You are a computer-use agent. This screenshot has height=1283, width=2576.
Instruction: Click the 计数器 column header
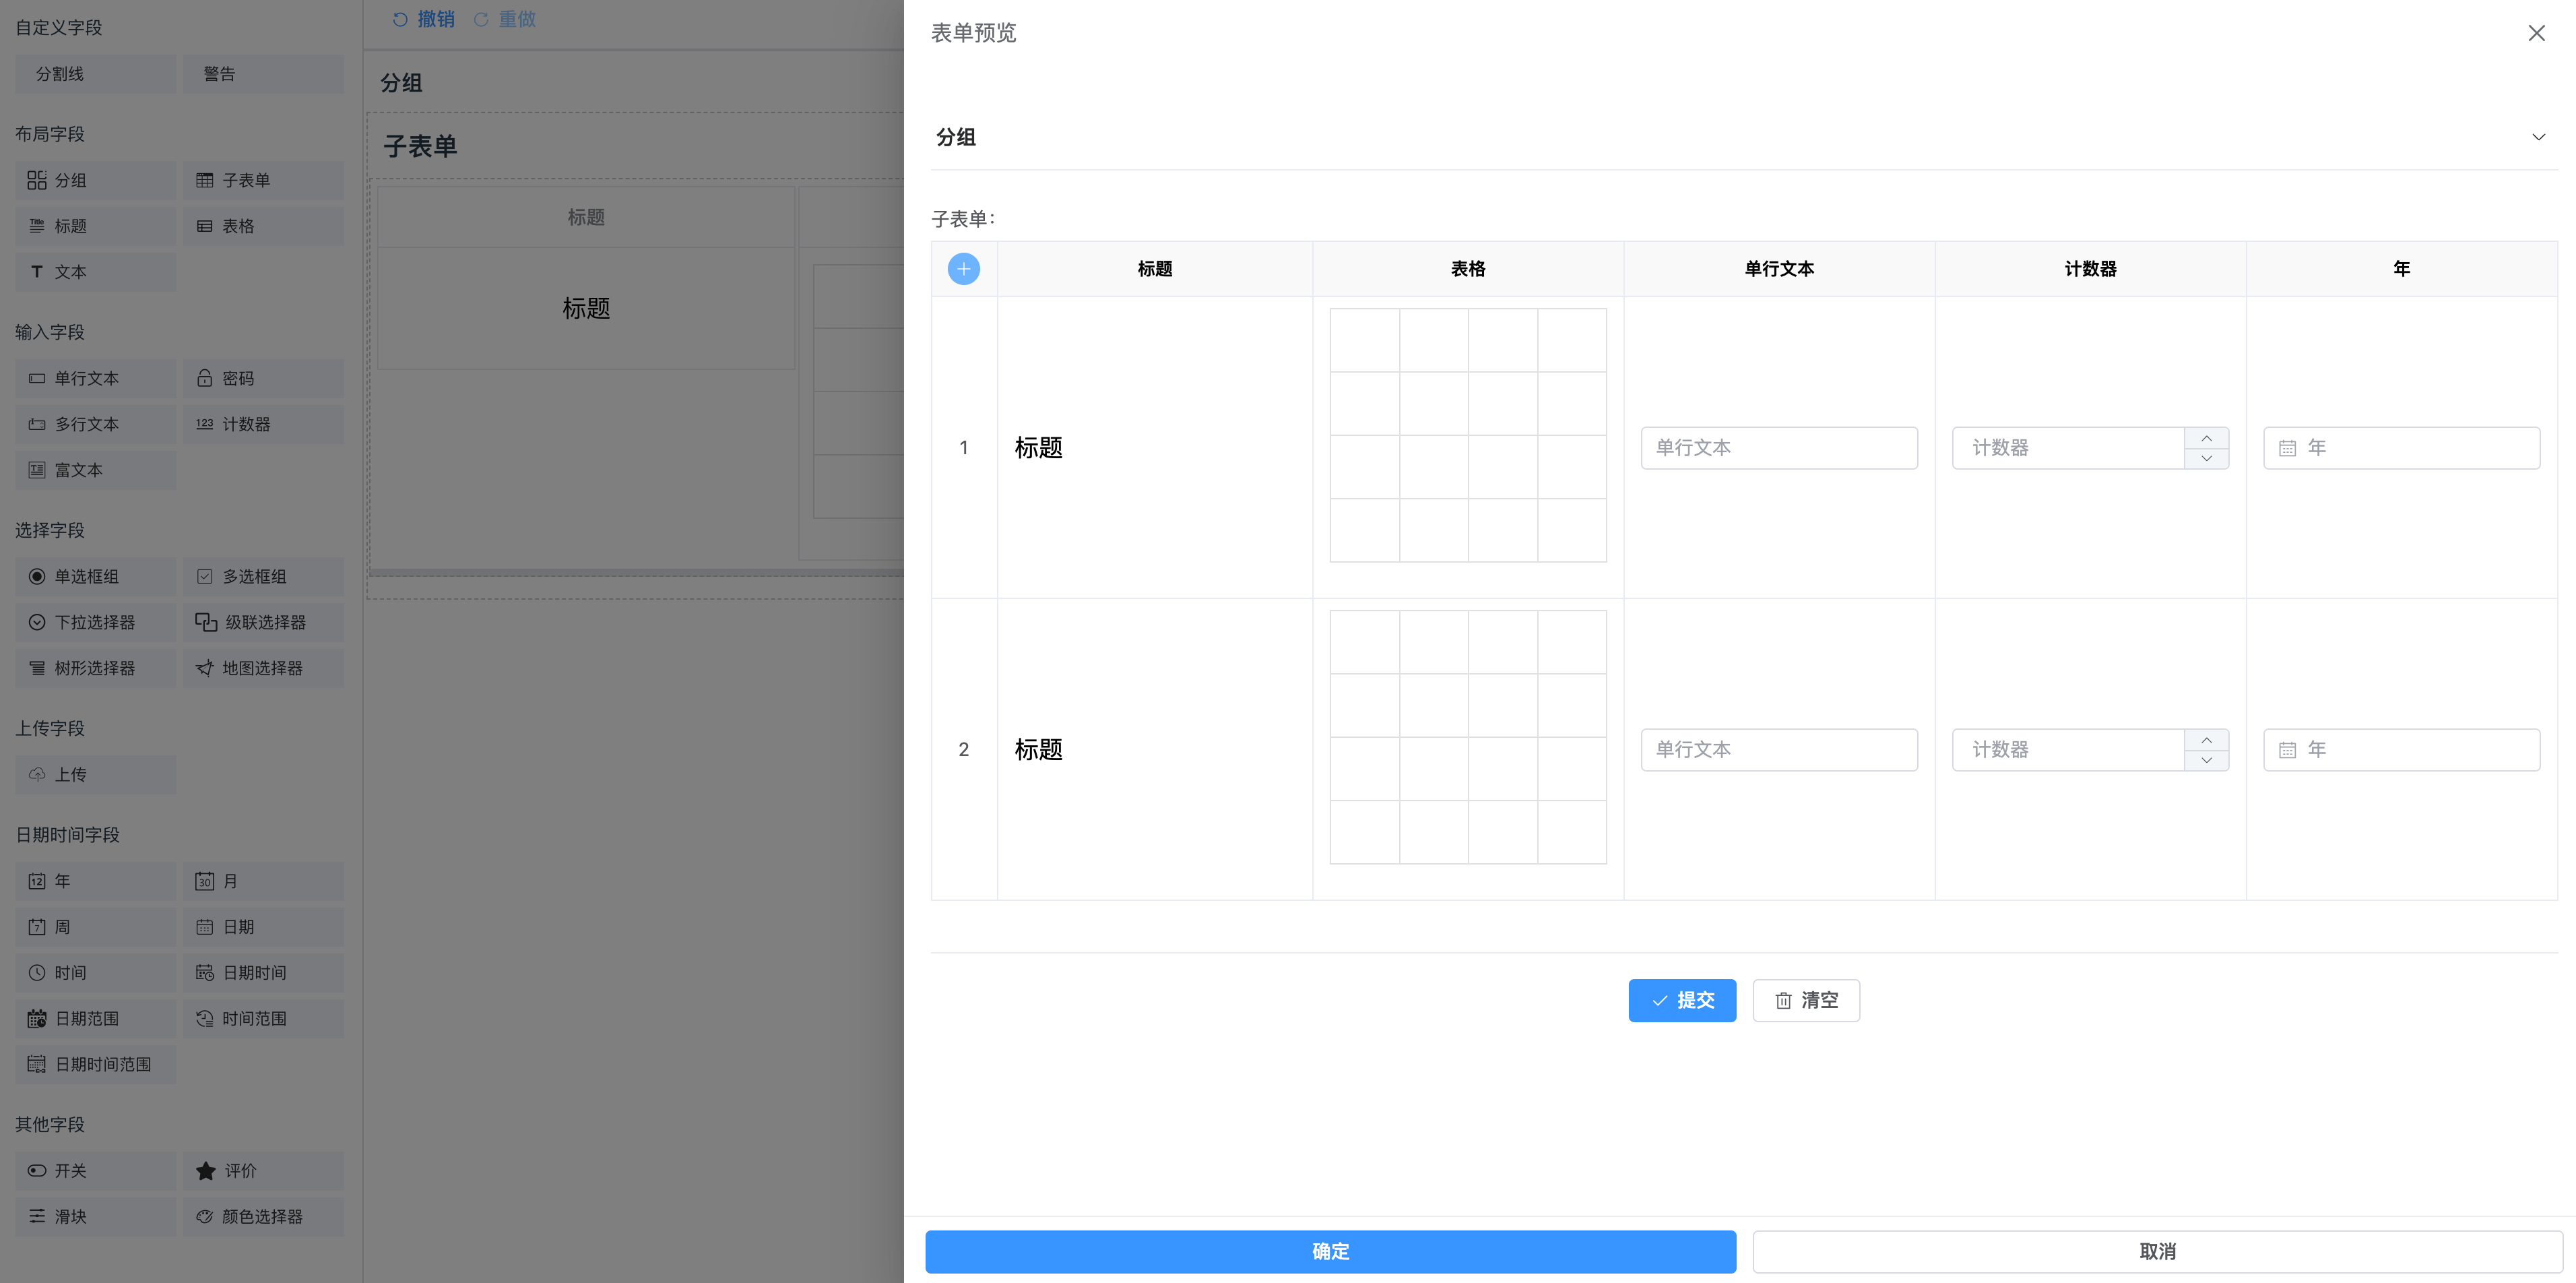pos(2090,269)
